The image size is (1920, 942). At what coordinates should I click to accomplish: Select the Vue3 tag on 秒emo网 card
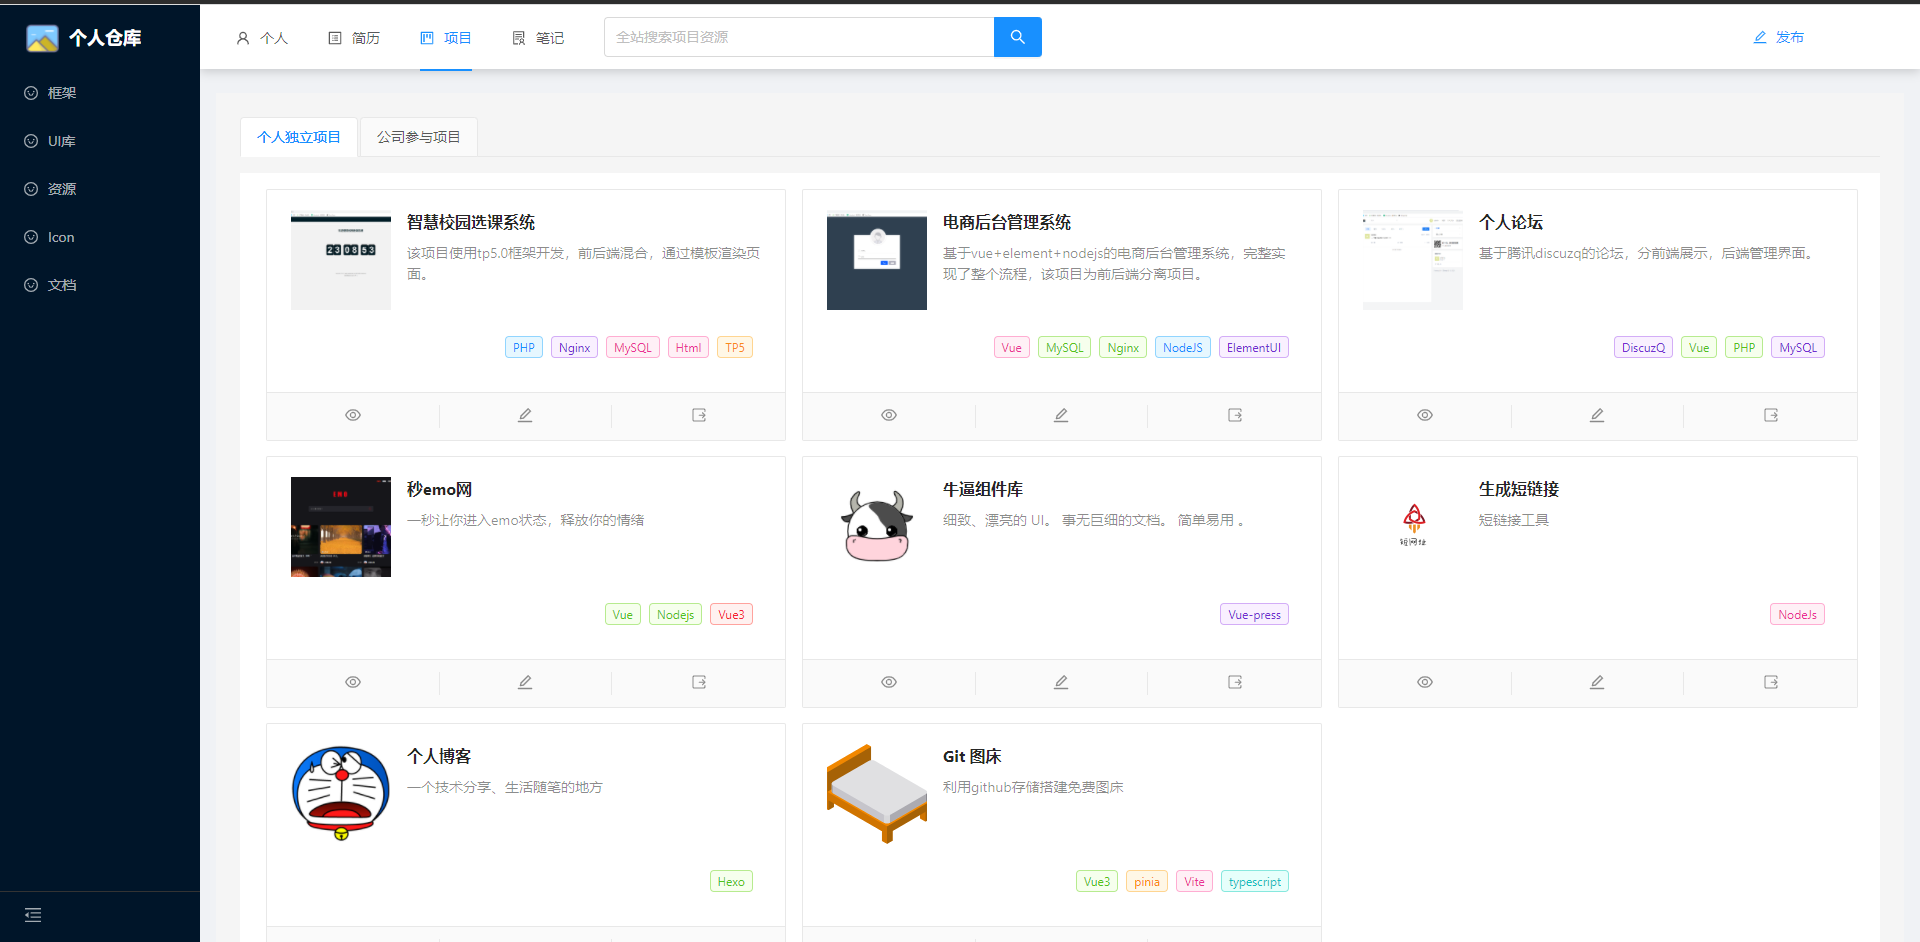(731, 614)
